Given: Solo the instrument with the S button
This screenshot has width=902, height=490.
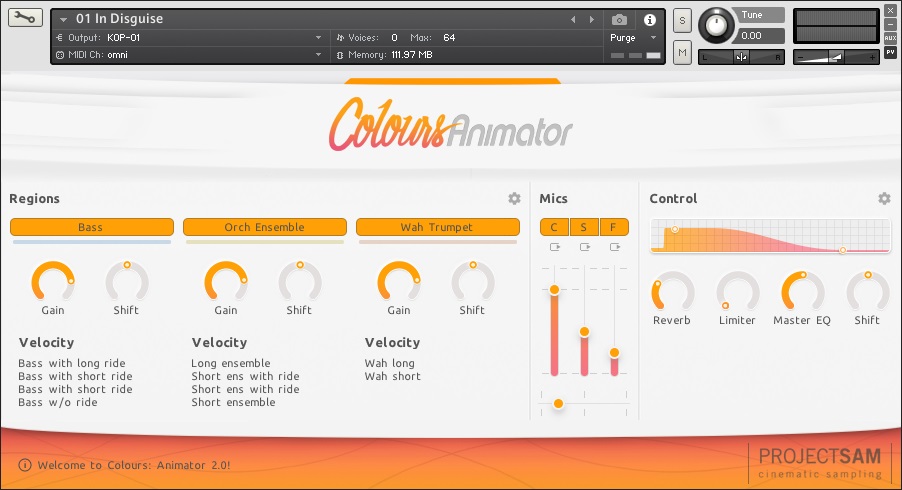Looking at the screenshot, I should [682, 21].
